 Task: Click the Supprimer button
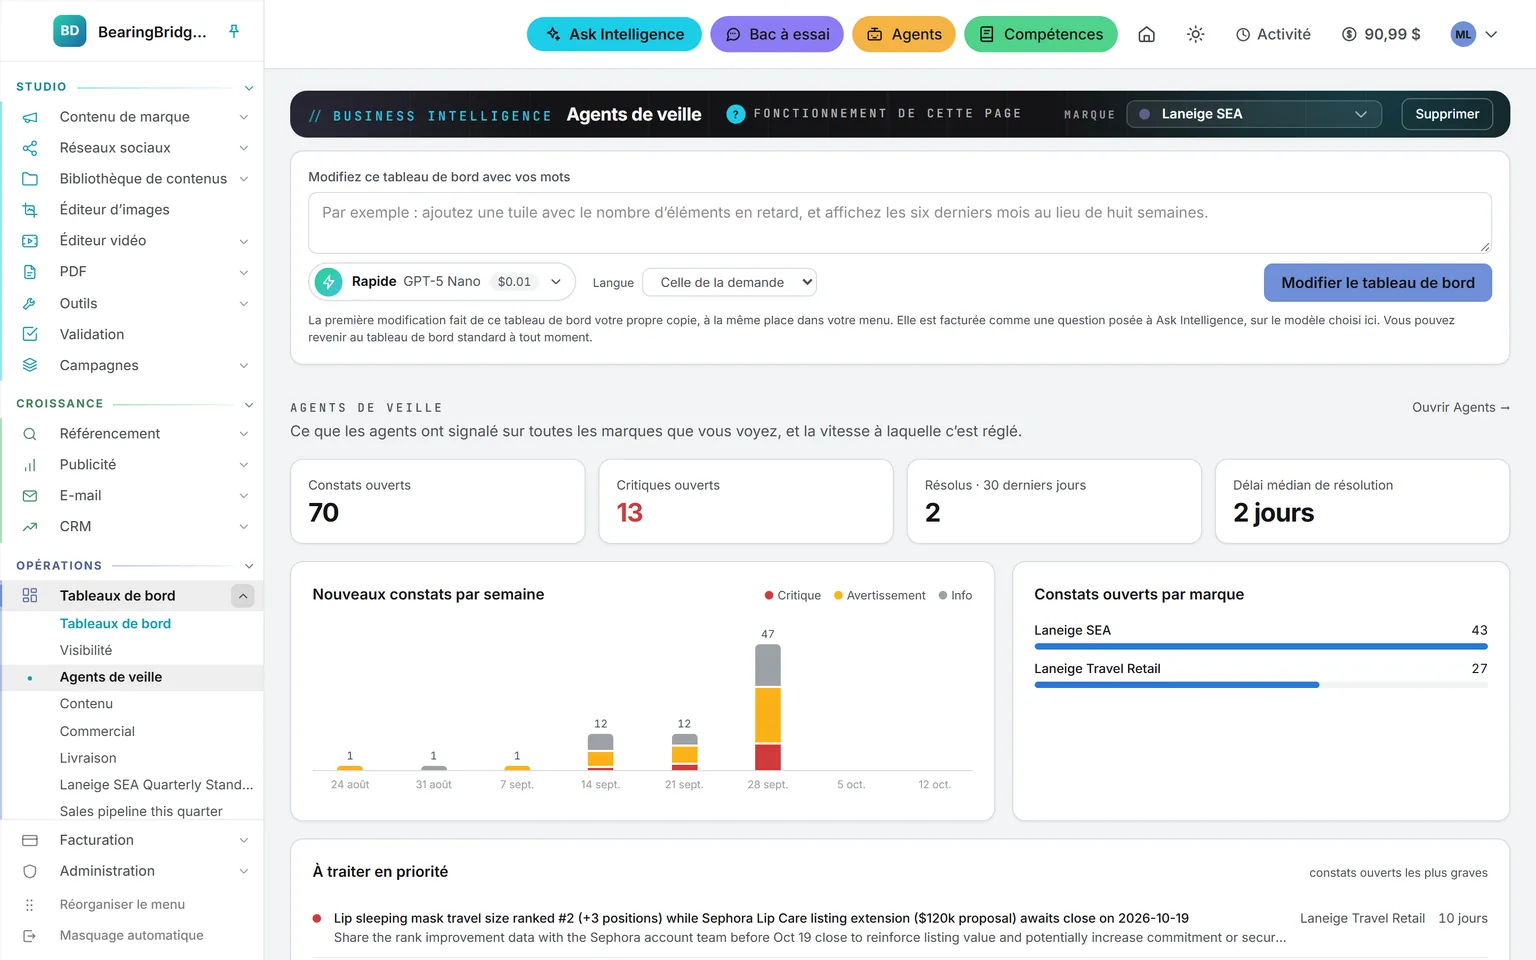click(1447, 114)
